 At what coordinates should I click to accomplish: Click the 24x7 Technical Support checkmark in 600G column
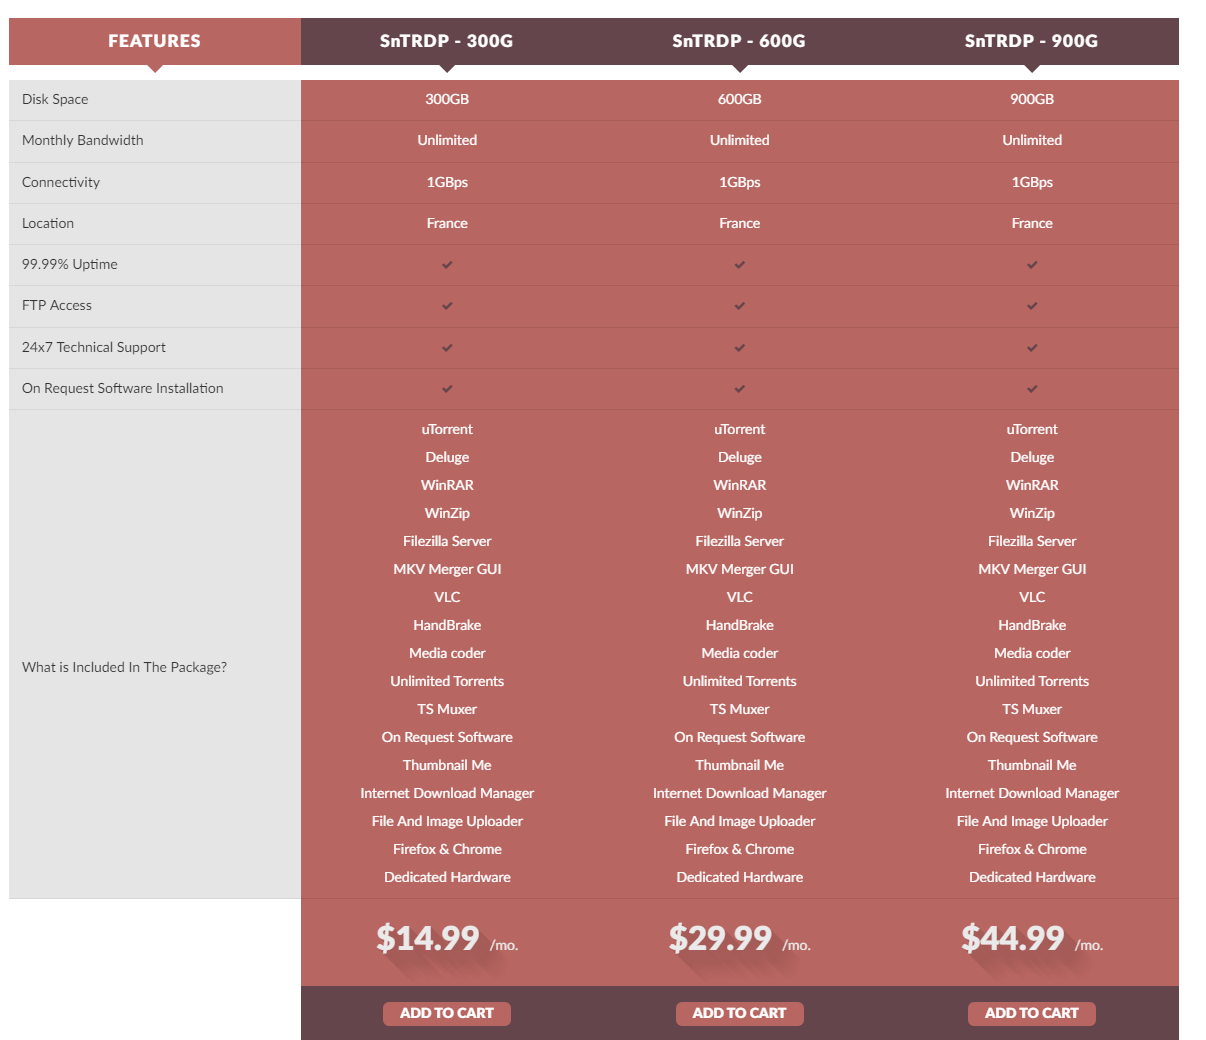[x=740, y=348]
